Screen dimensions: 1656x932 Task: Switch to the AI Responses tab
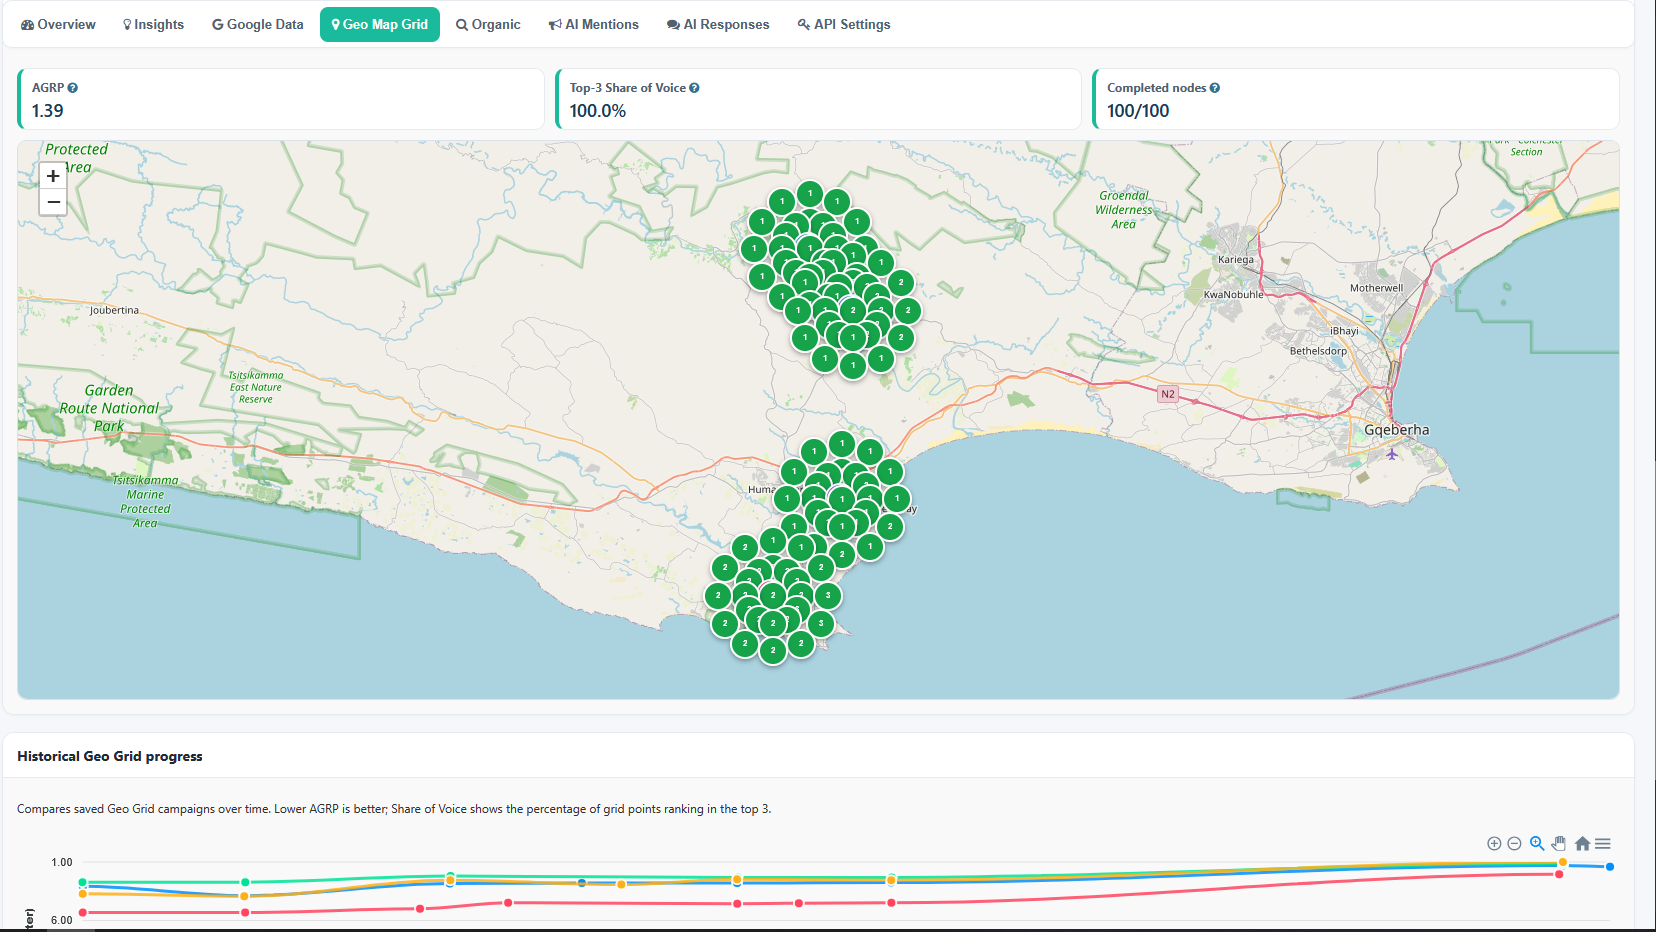pyautogui.click(x=718, y=24)
